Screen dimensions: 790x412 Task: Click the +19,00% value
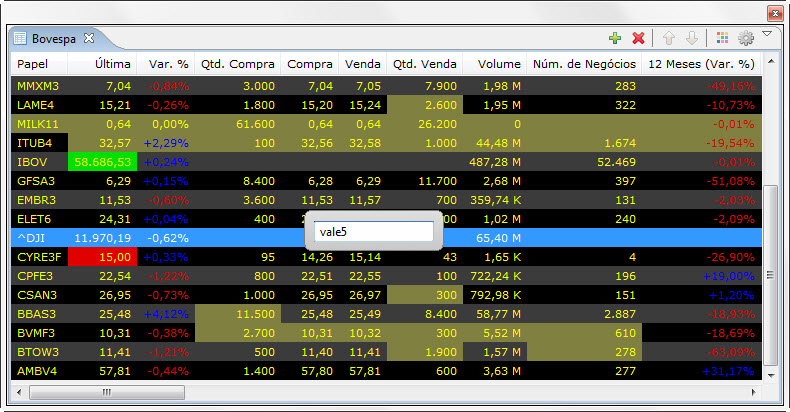tap(728, 276)
